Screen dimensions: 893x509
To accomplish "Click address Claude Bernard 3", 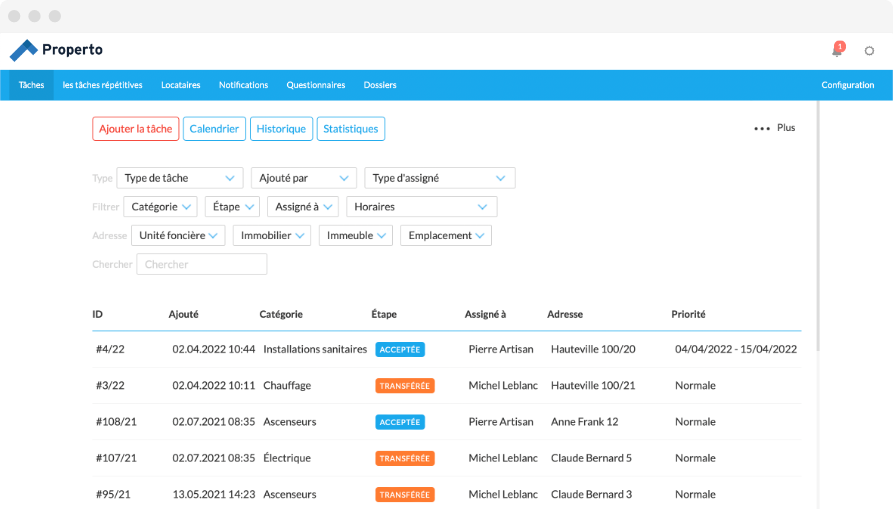I will pos(591,494).
